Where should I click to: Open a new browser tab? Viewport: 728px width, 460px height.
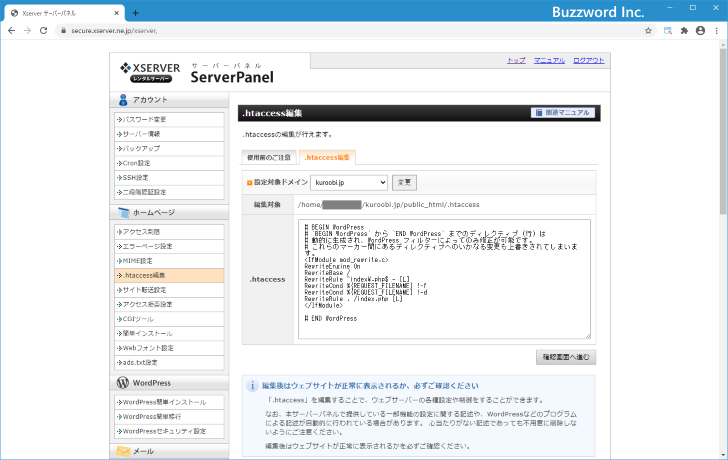(x=136, y=13)
